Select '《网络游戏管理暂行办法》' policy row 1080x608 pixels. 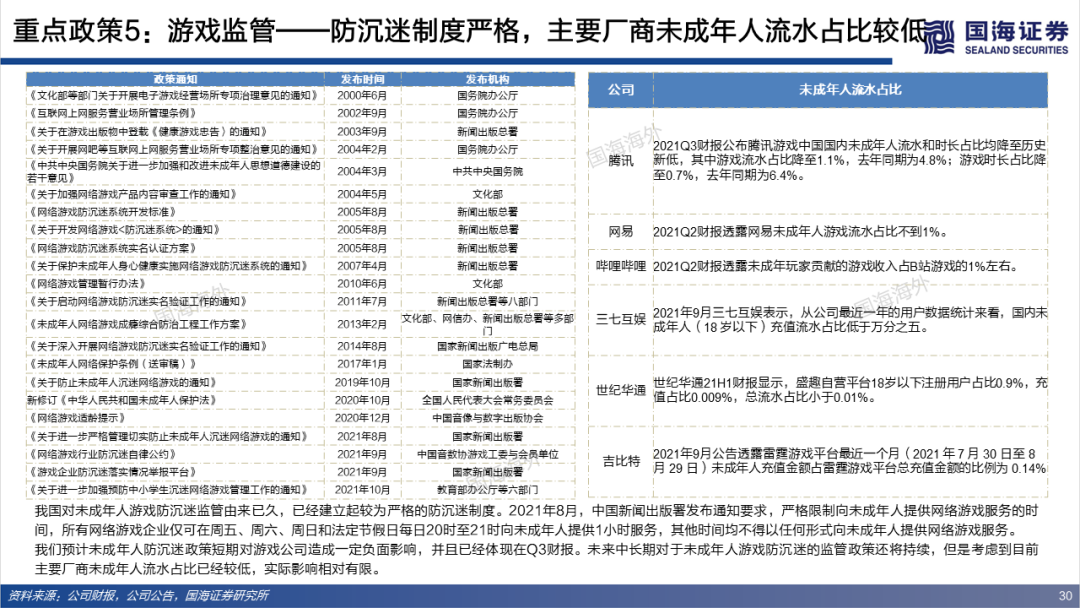(x=301, y=284)
